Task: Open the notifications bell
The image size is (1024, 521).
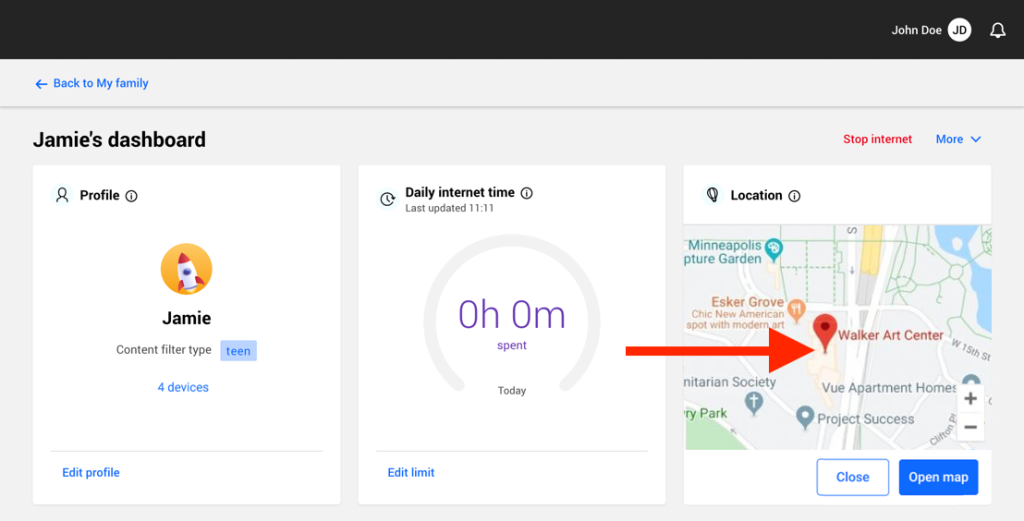Action: pos(997,30)
